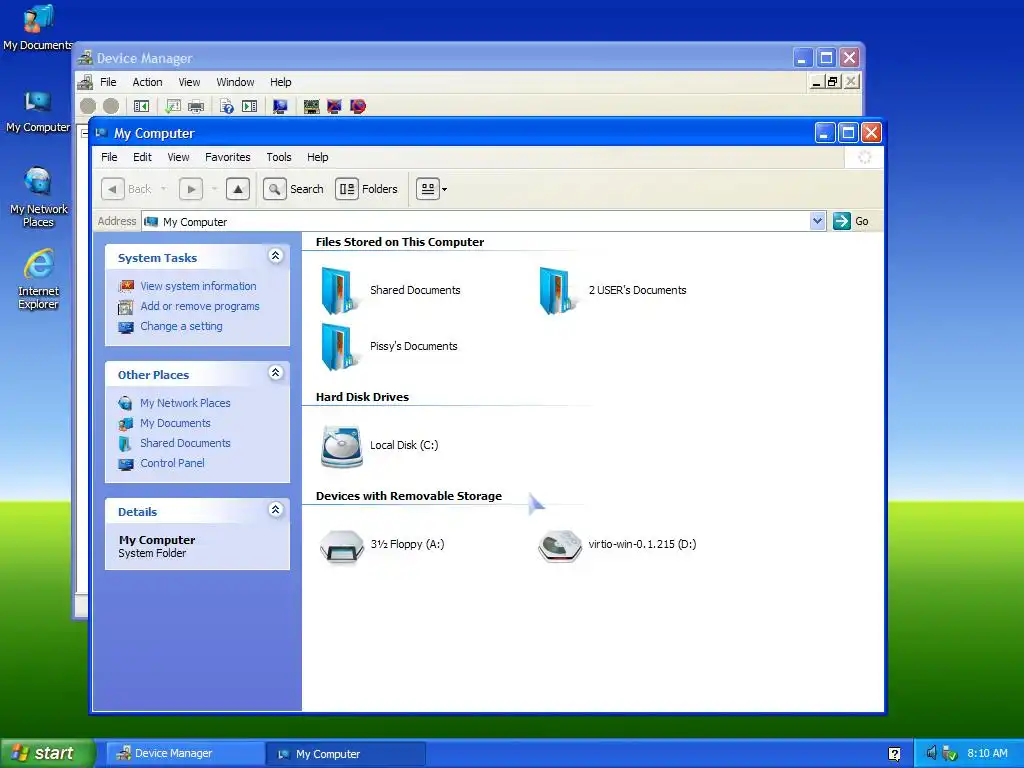This screenshot has width=1024, height=768.
Task: Click the Device Manager title bar icon
Action: 85,58
